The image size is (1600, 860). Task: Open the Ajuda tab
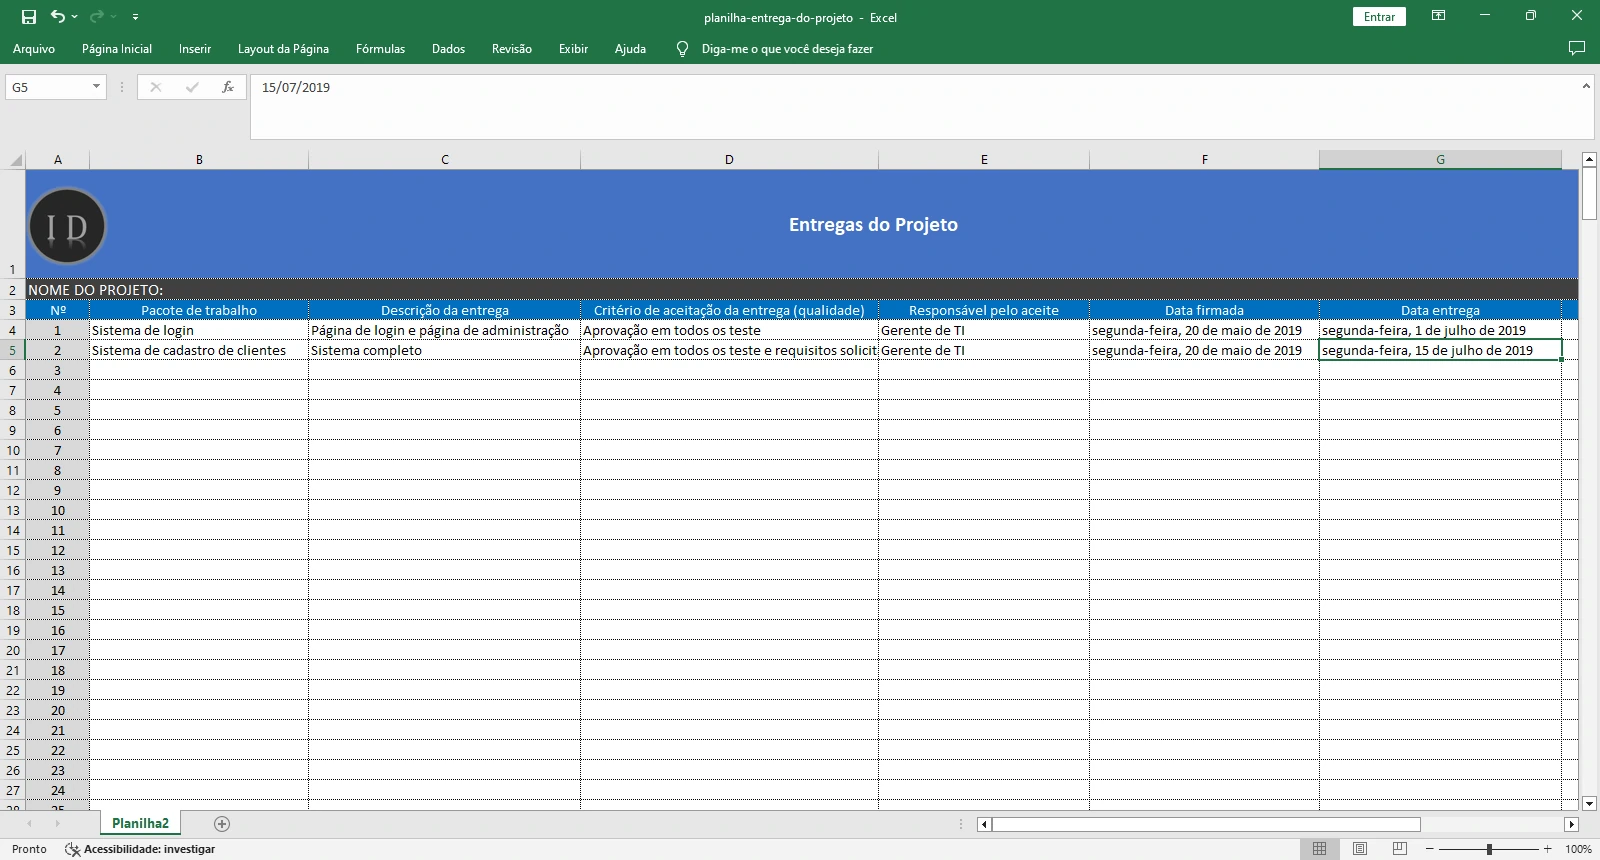pos(630,48)
